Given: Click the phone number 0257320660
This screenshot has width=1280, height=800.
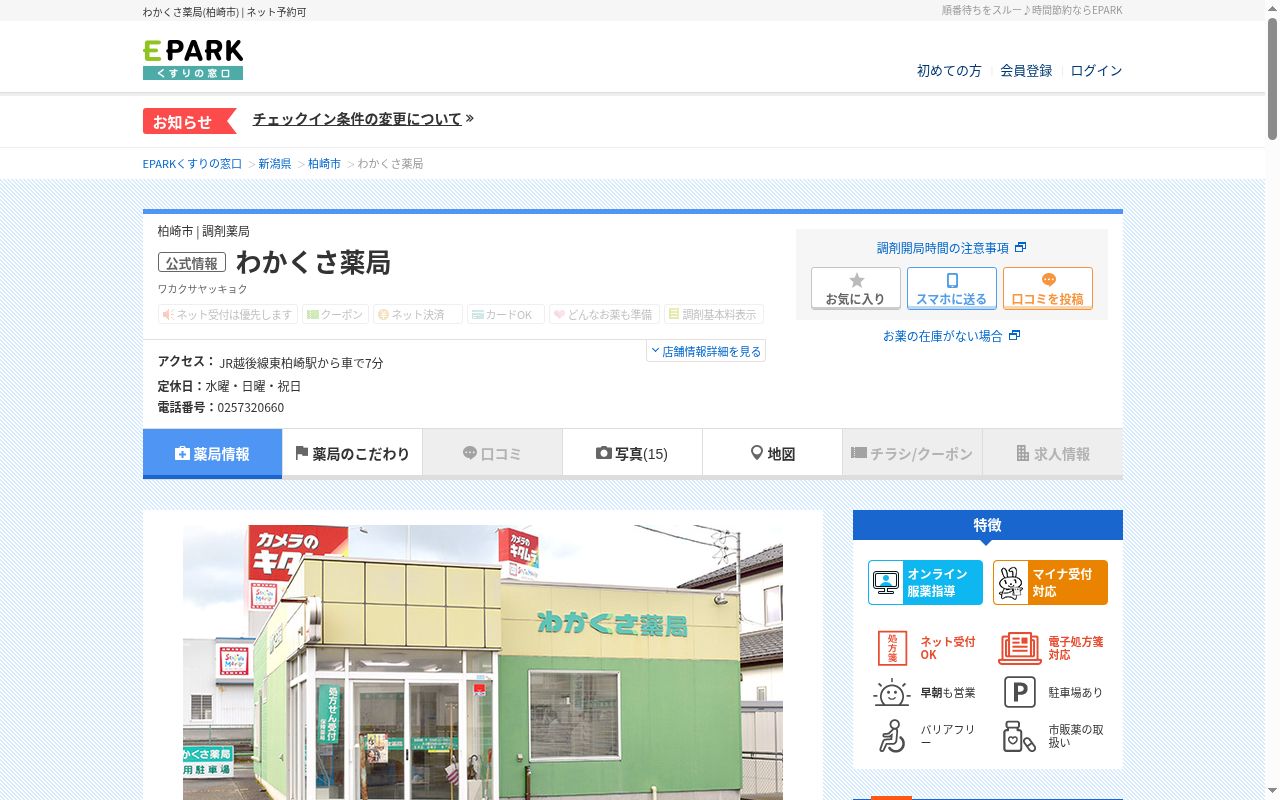Looking at the screenshot, I should [x=251, y=407].
